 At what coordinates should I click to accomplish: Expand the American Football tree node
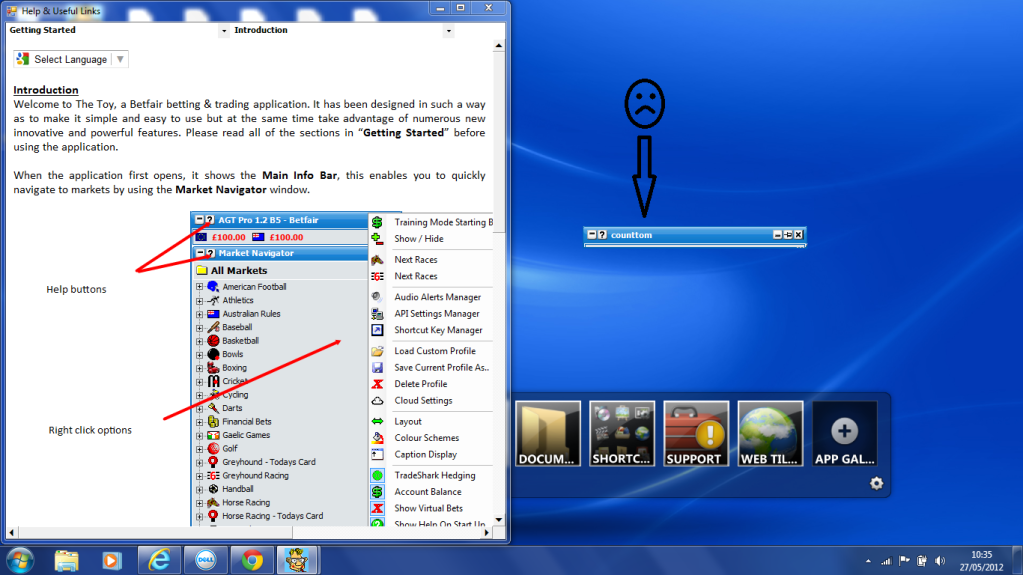(x=200, y=287)
